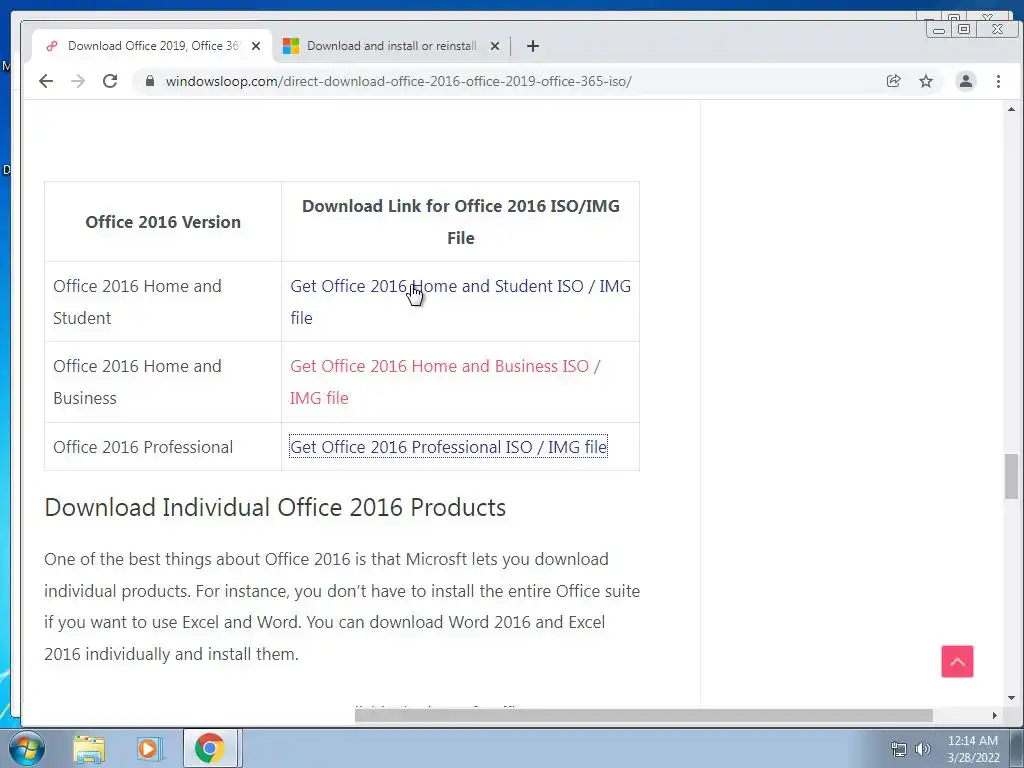Open the Windows Start menu

click(x=25, y=748)
